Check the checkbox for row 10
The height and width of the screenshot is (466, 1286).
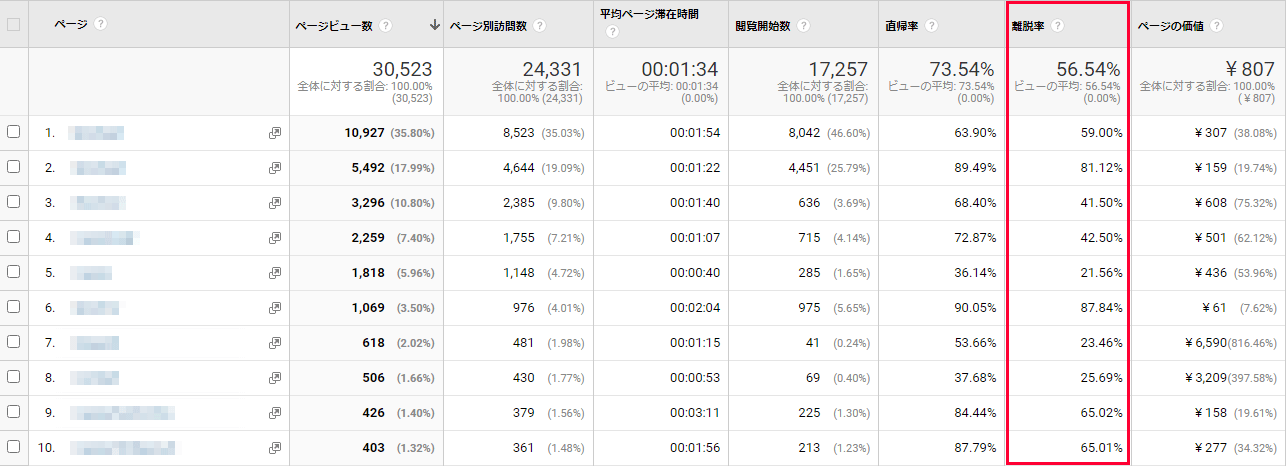pyautogui.click(x=13, y=447)
